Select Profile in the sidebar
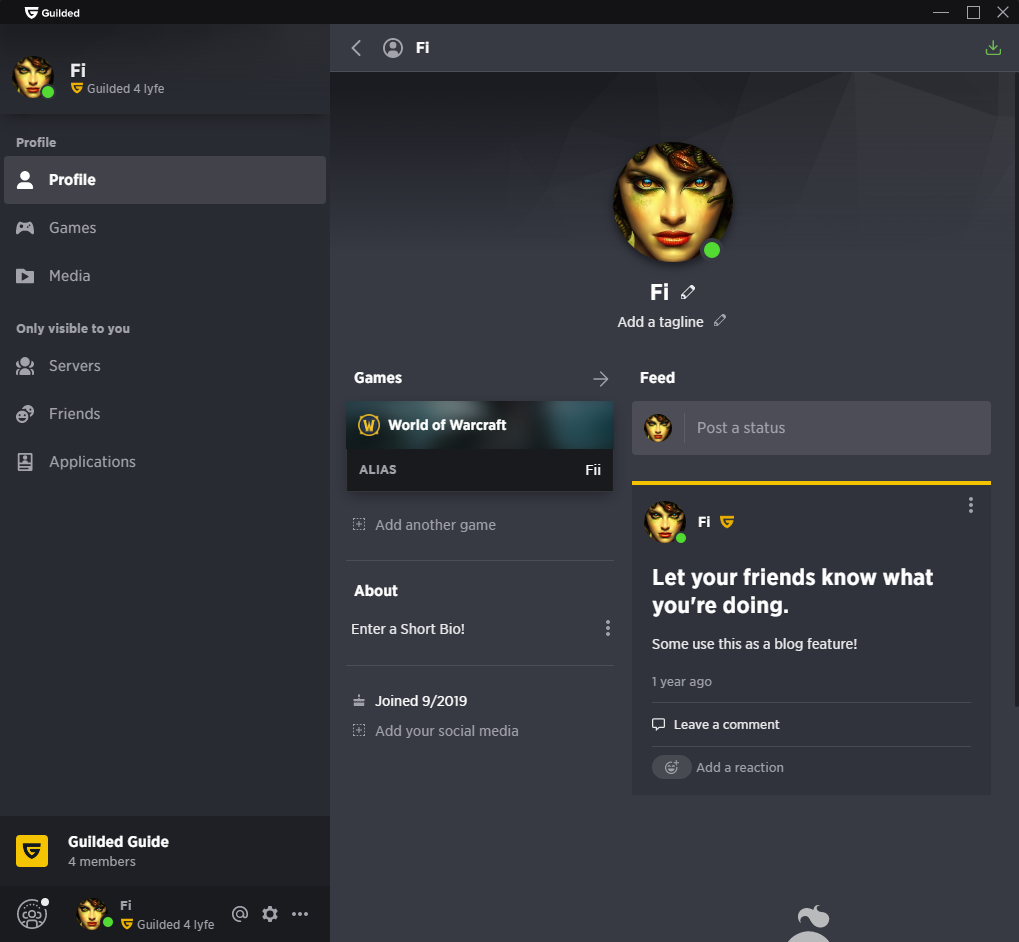This screenshot has width=1019, height=942. [x=165, y=180]
